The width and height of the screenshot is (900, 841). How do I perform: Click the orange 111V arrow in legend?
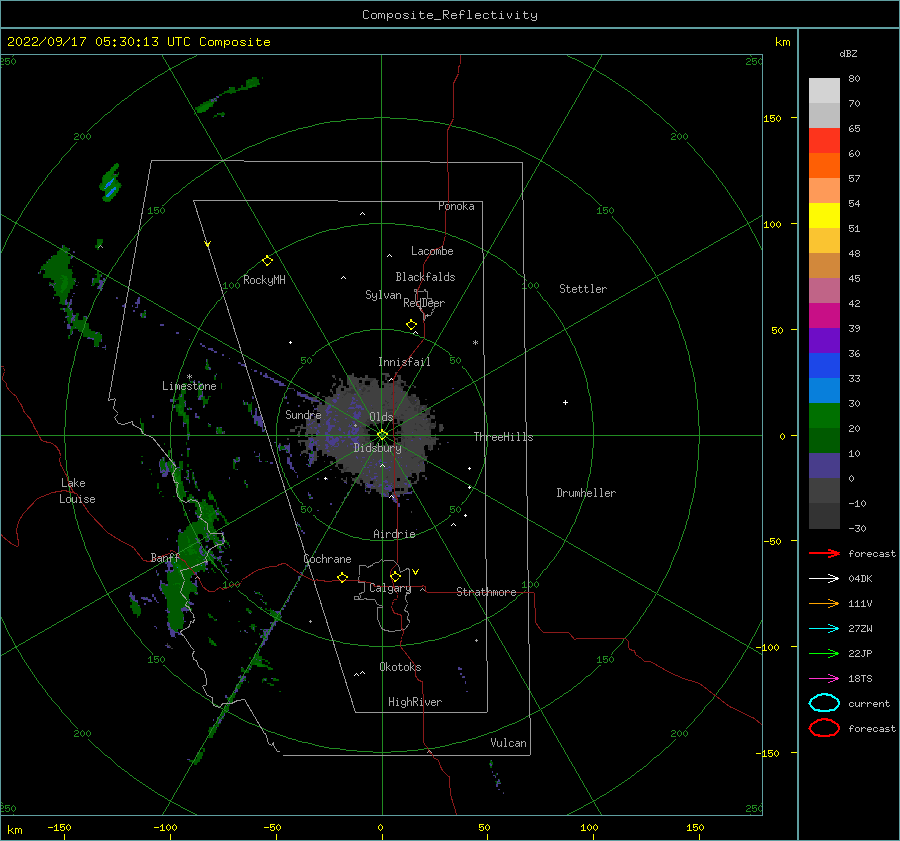click(824, 603)
